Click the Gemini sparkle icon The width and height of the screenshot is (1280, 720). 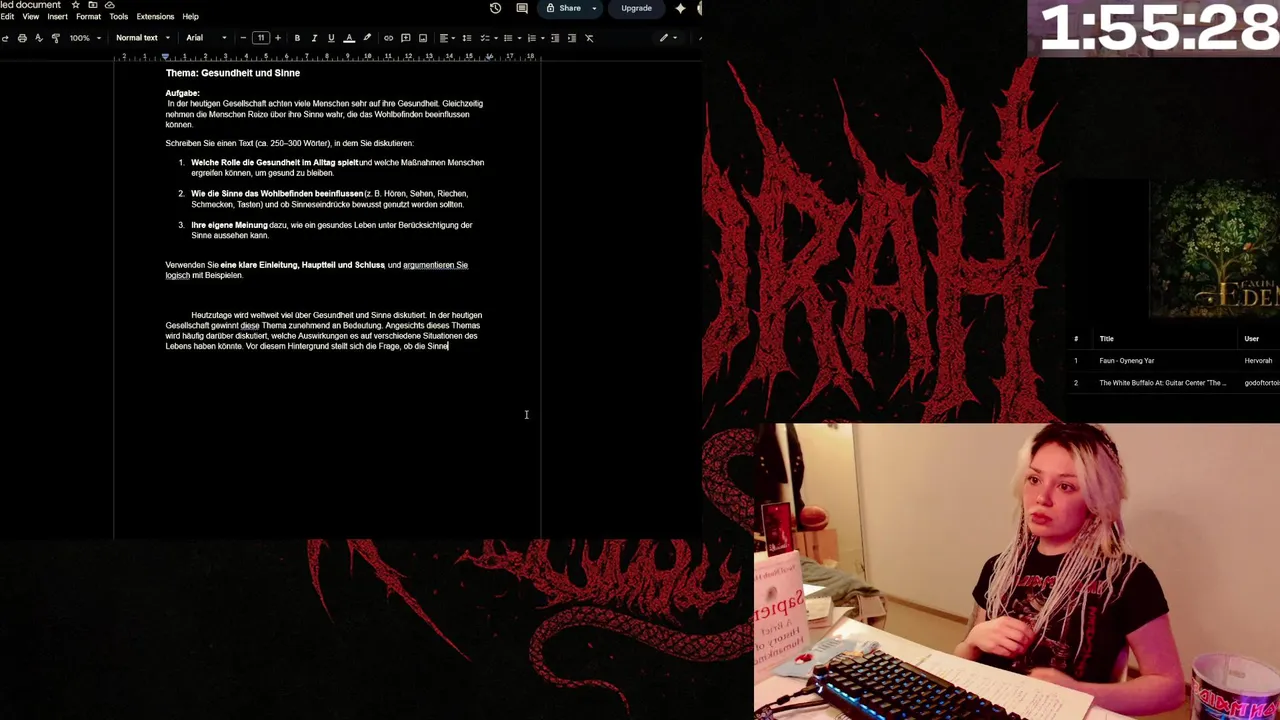(680, 8)
